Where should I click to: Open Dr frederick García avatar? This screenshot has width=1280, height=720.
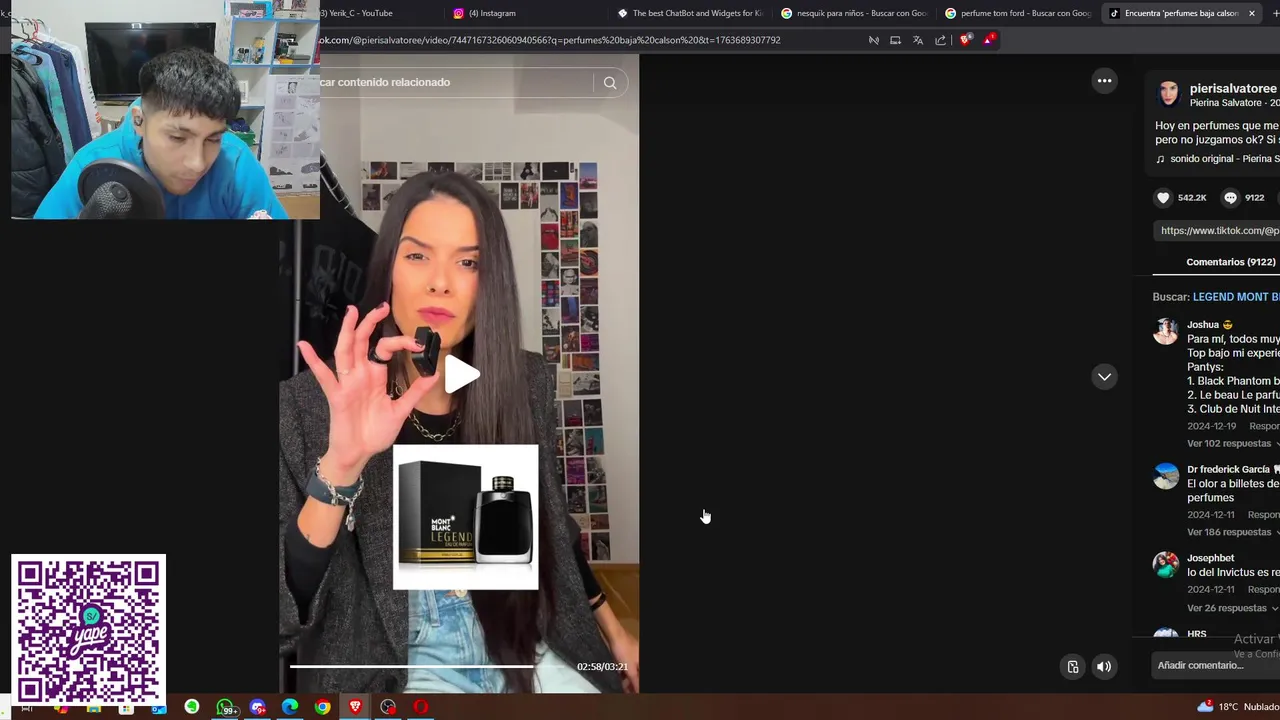click(1165, 476)
